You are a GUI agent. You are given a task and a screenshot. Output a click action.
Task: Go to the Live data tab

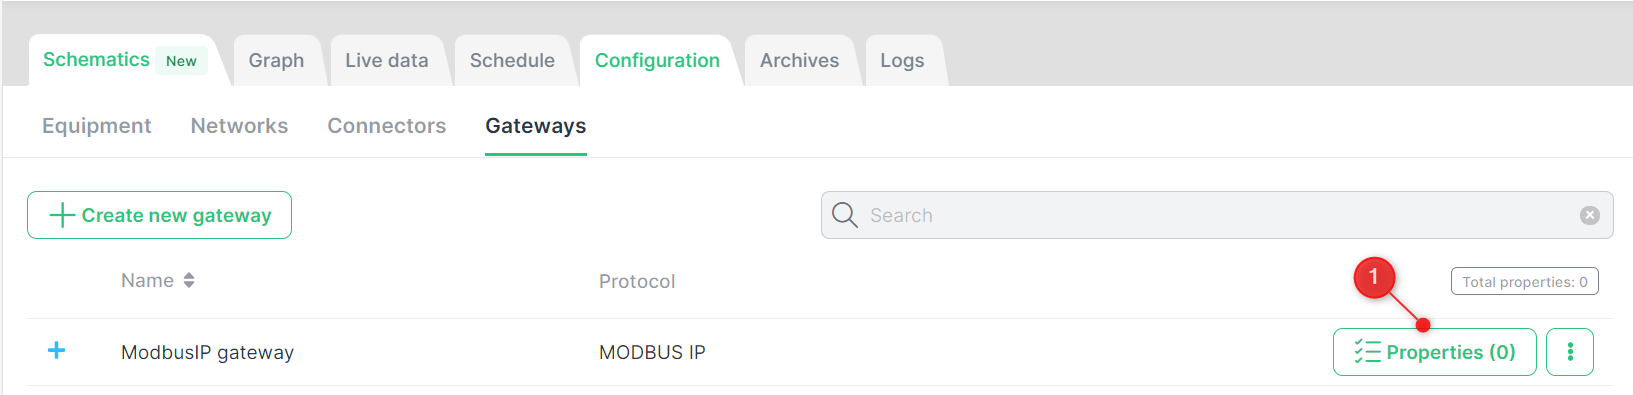387,60
